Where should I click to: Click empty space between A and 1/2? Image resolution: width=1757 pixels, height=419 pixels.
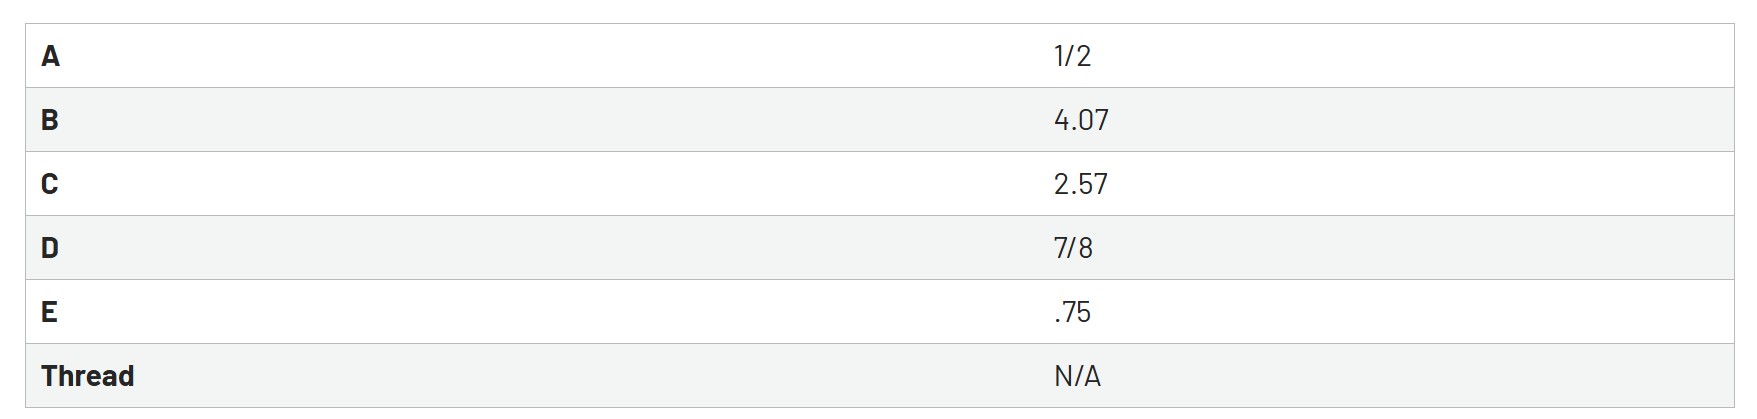[550, 56]
